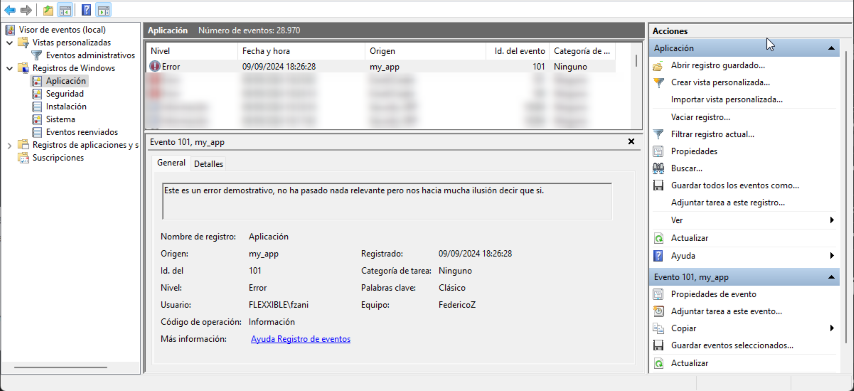Click Vaciar registro action
The width and height of the screenshot is (854, 391).
tap(700, 117)
